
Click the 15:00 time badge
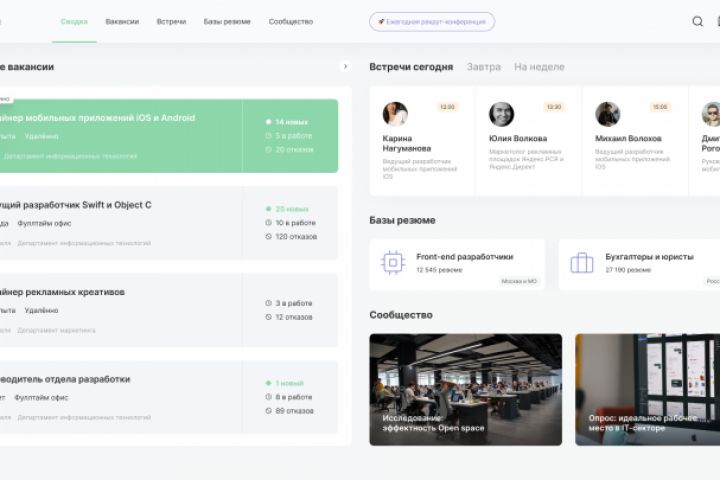point(660,107)
